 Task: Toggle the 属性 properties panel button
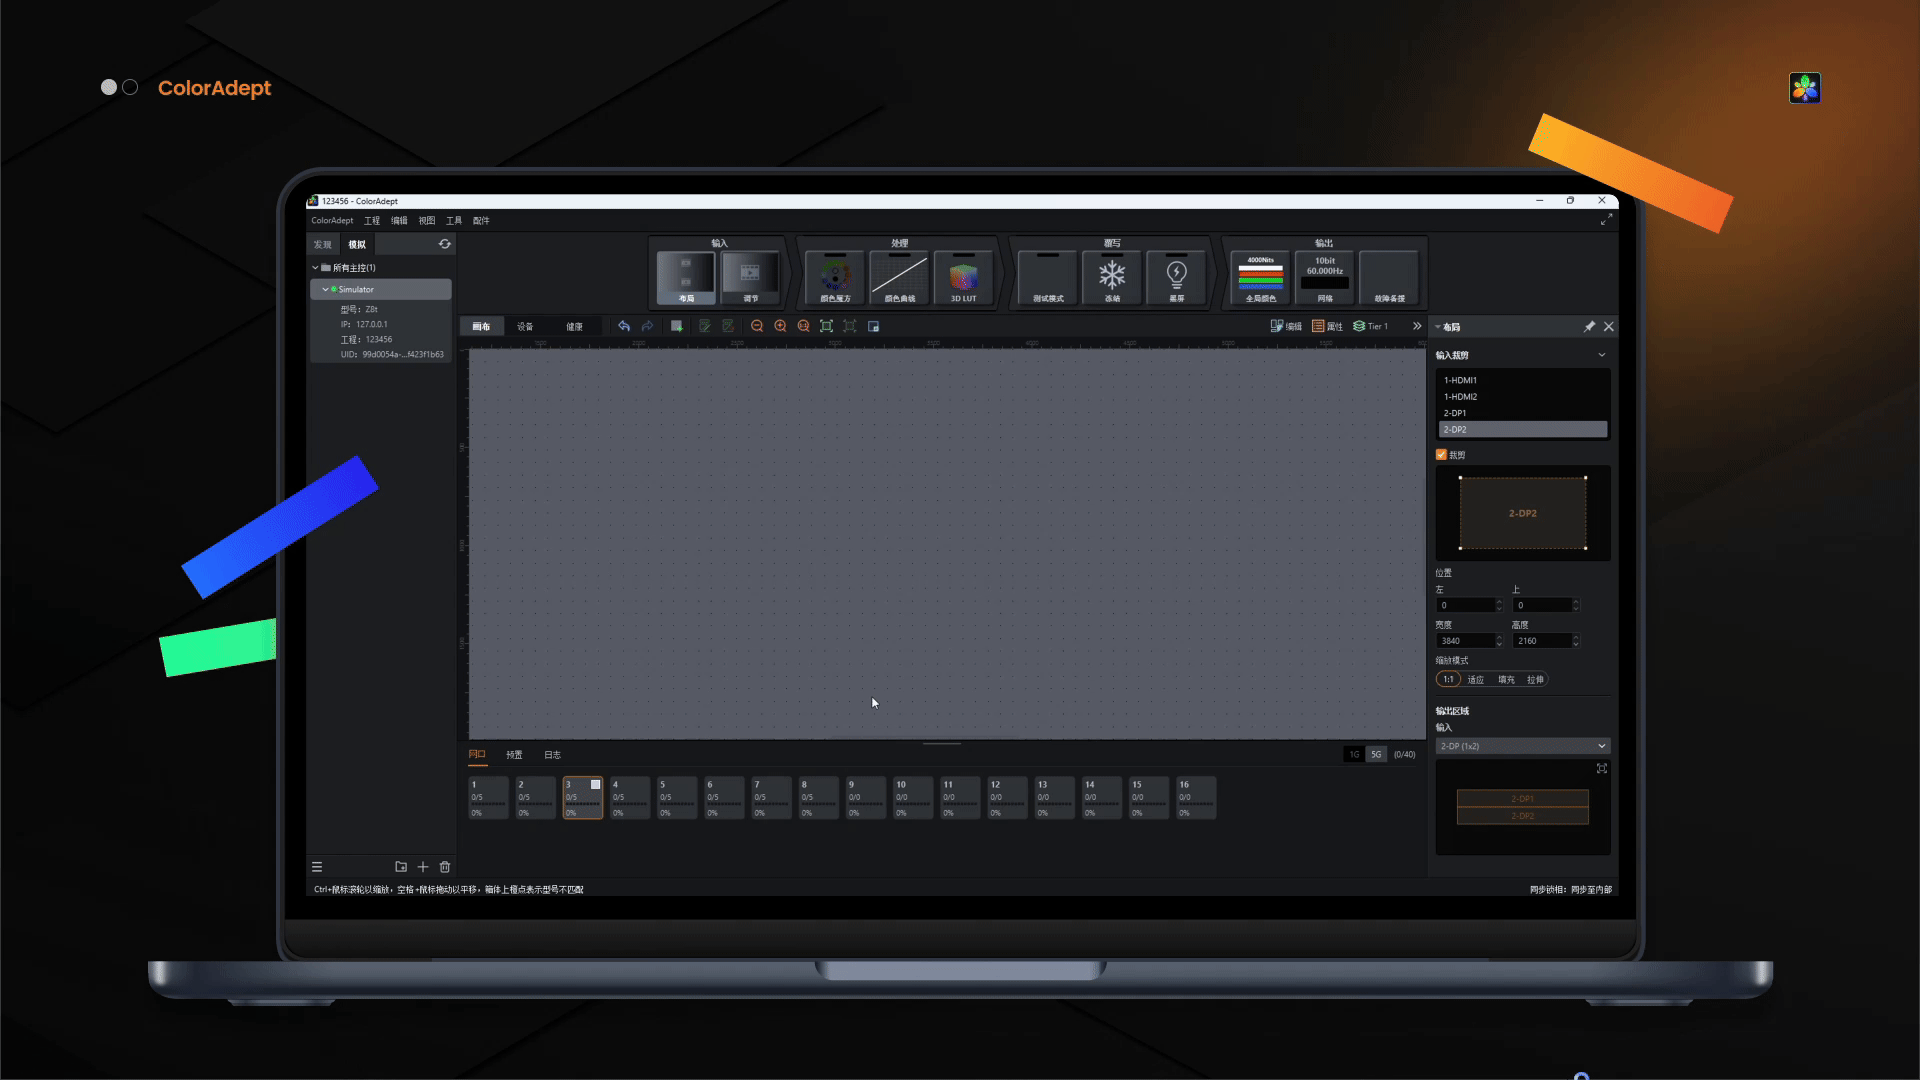pyautogui.click(x=1327, y=326)
